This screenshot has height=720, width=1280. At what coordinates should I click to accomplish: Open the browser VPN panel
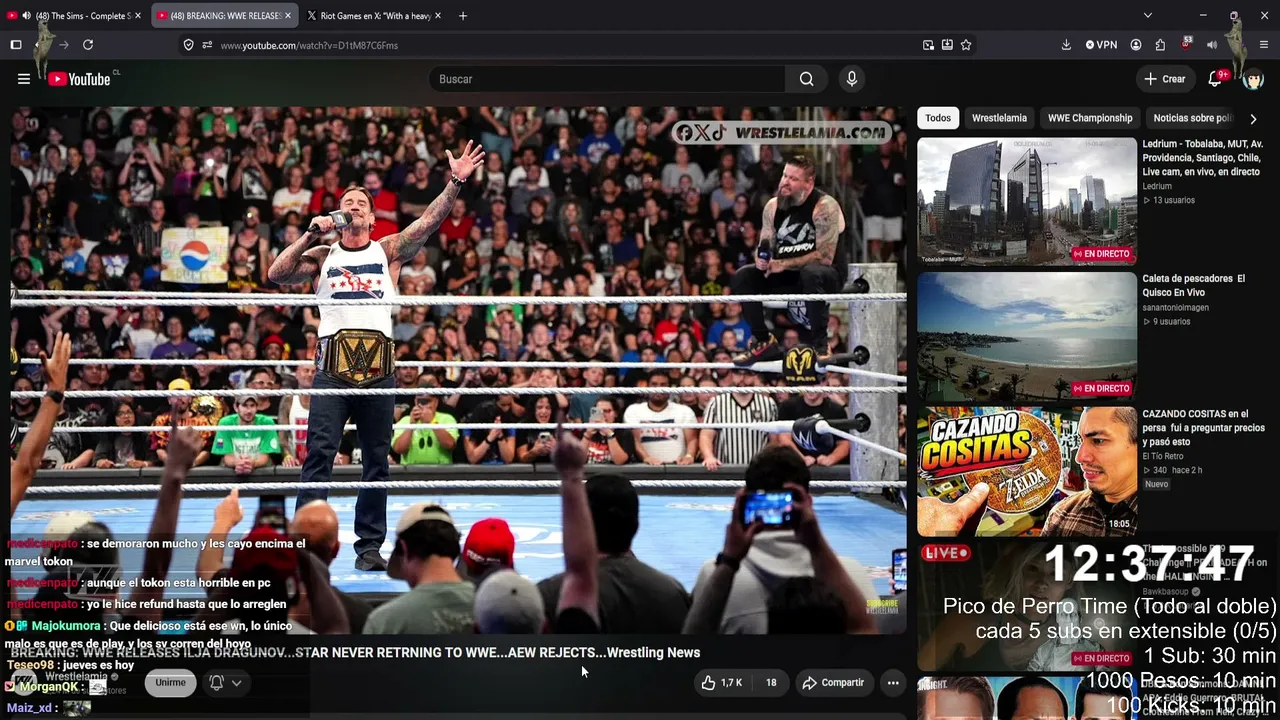1101,45
